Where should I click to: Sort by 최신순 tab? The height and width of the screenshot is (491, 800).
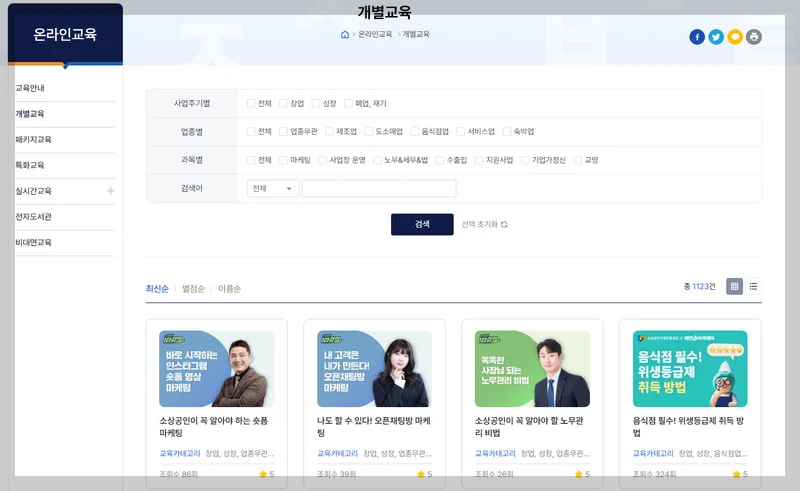157,289
